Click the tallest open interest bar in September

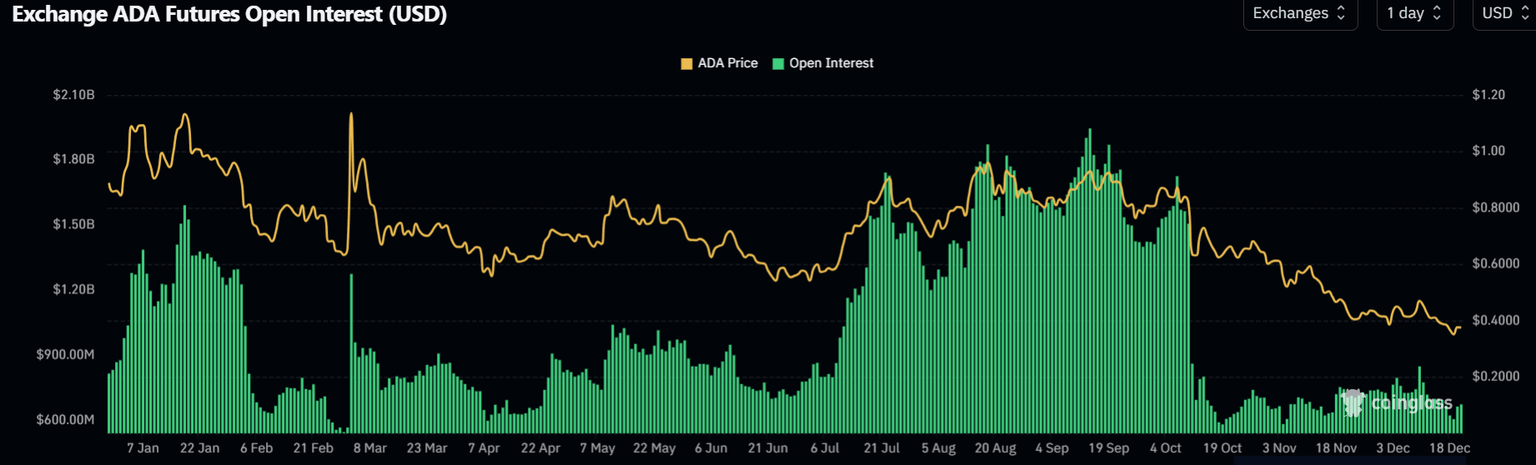[1089, 130]
